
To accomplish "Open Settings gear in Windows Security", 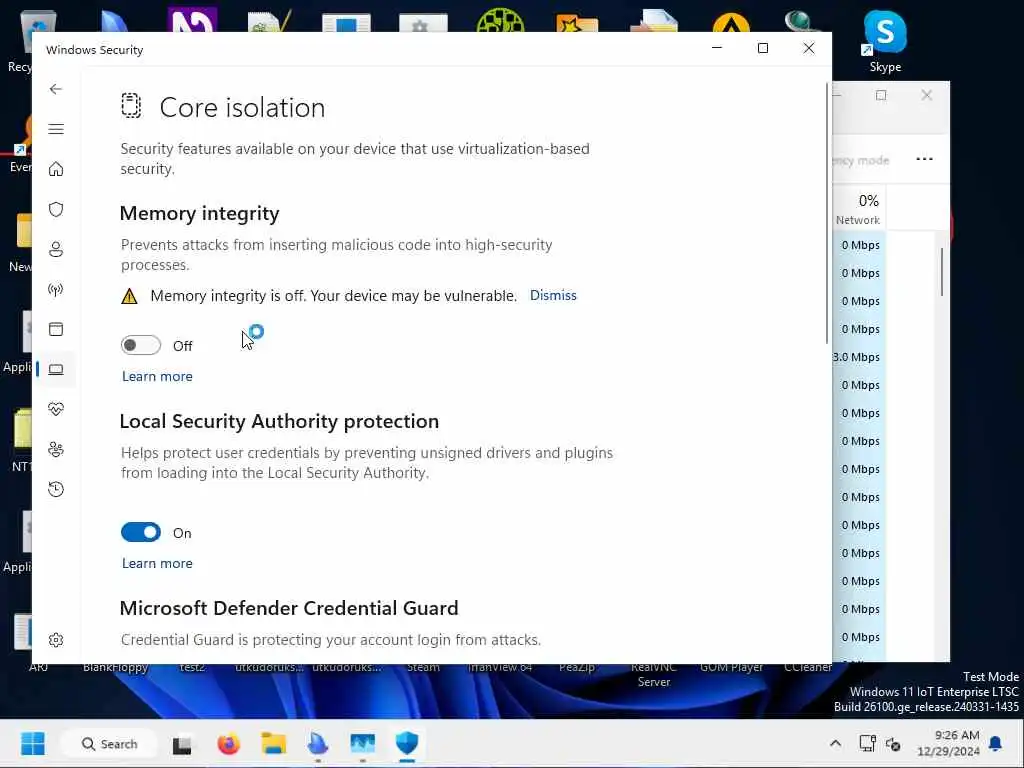I will coord(56,640).
